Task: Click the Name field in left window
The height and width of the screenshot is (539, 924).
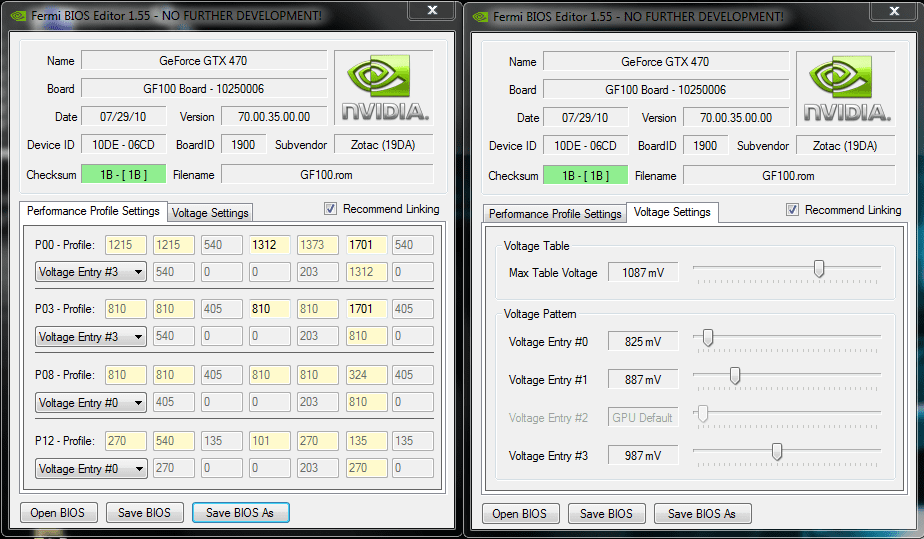Action: point(204,61)
